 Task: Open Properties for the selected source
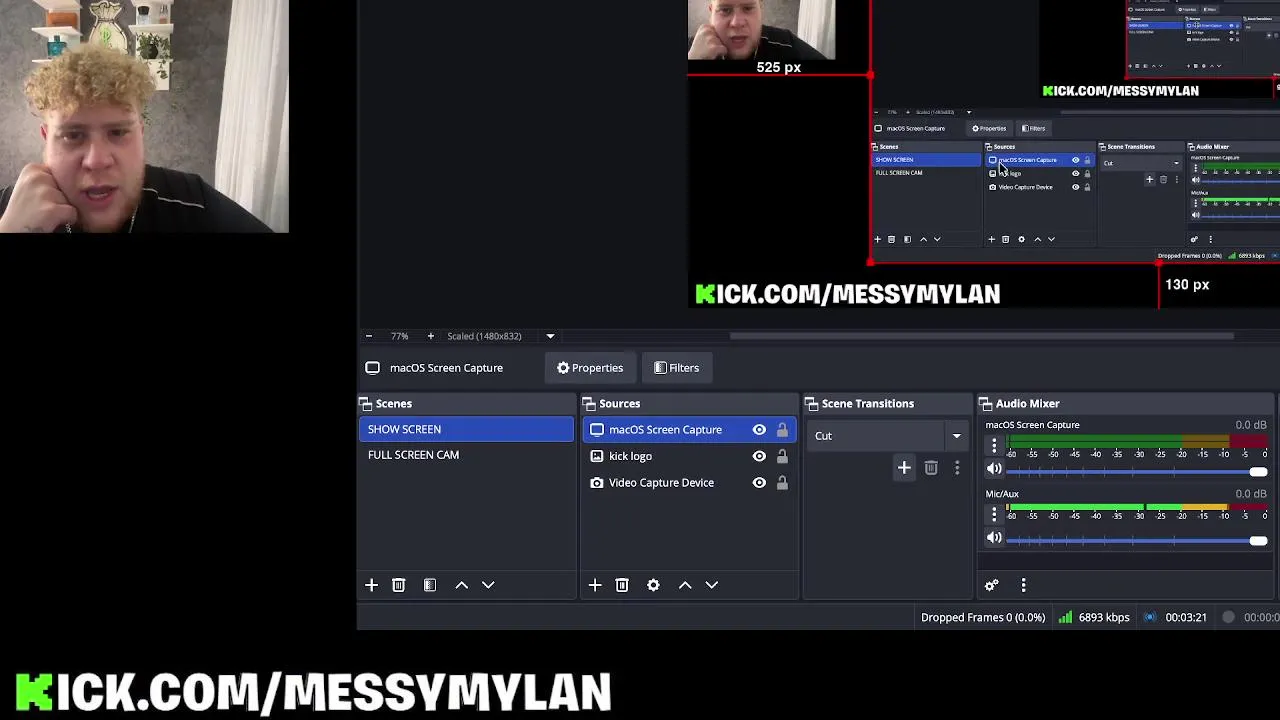pyautogui.click(x=590, y=368)
